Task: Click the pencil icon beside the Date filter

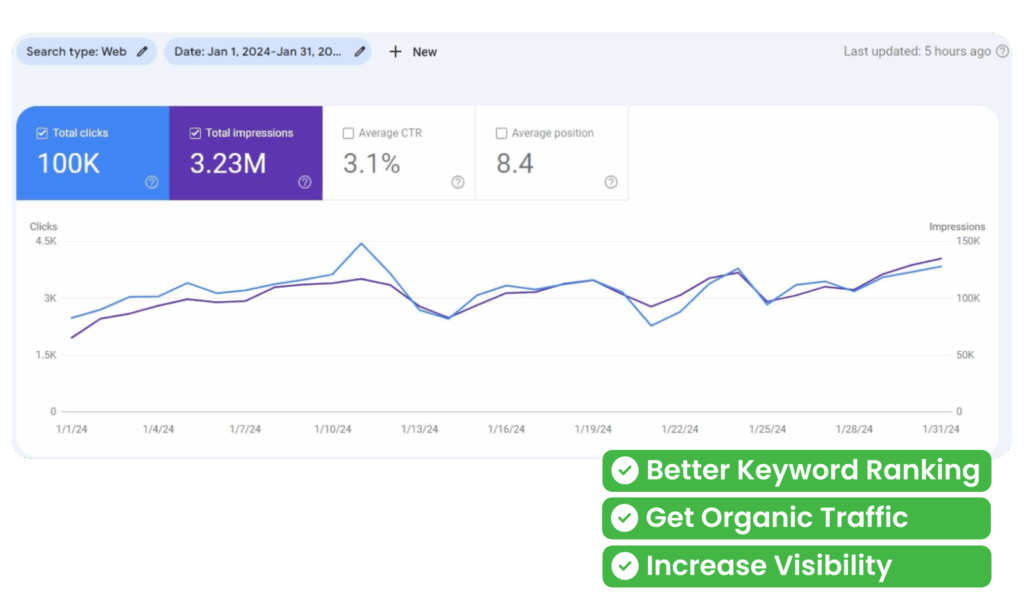Action: [360, 52]
